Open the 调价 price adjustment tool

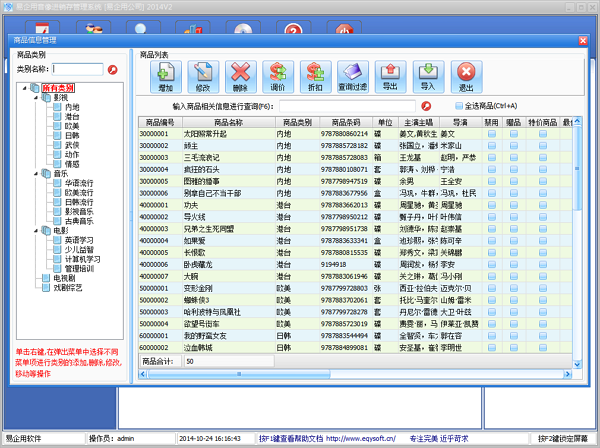tap(278, 77)
